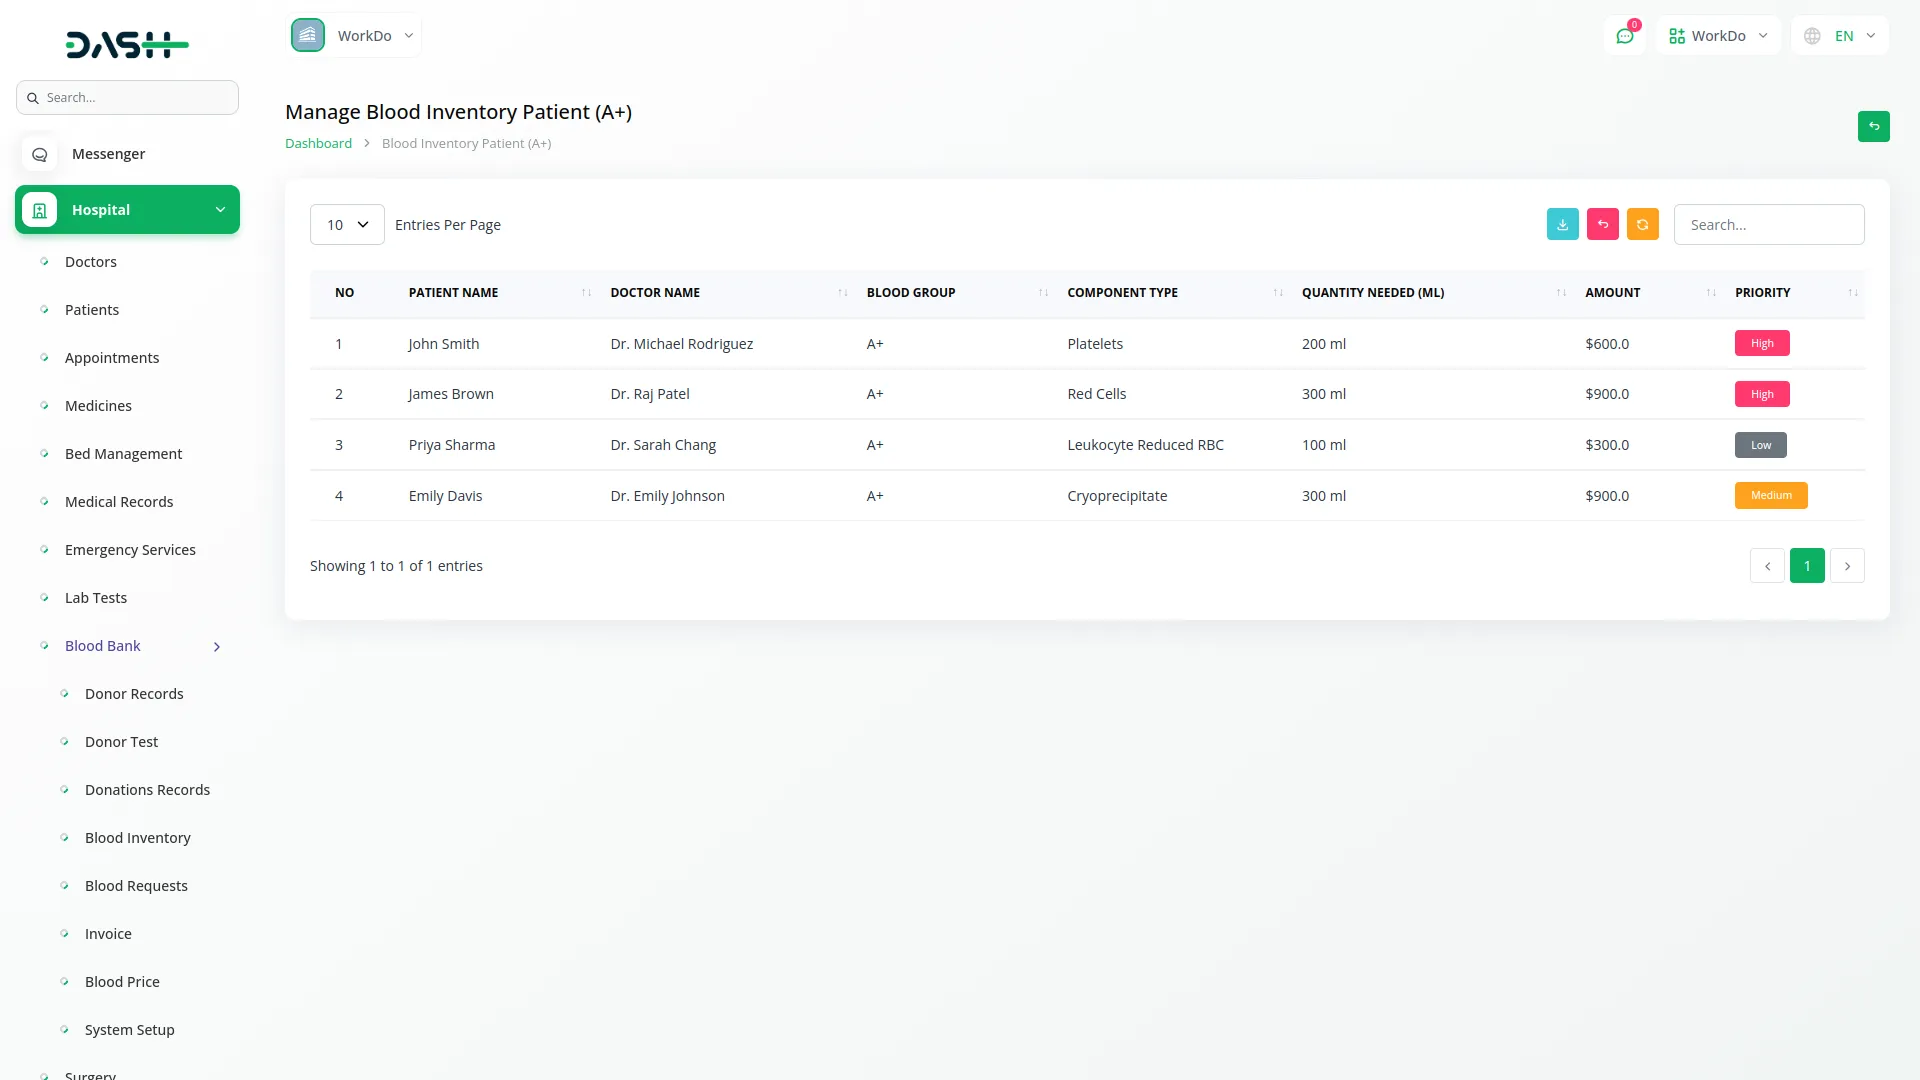Click the Dashboard breadcrumb link
This screenshot has height=1080, width=1920.
[318, 144]
